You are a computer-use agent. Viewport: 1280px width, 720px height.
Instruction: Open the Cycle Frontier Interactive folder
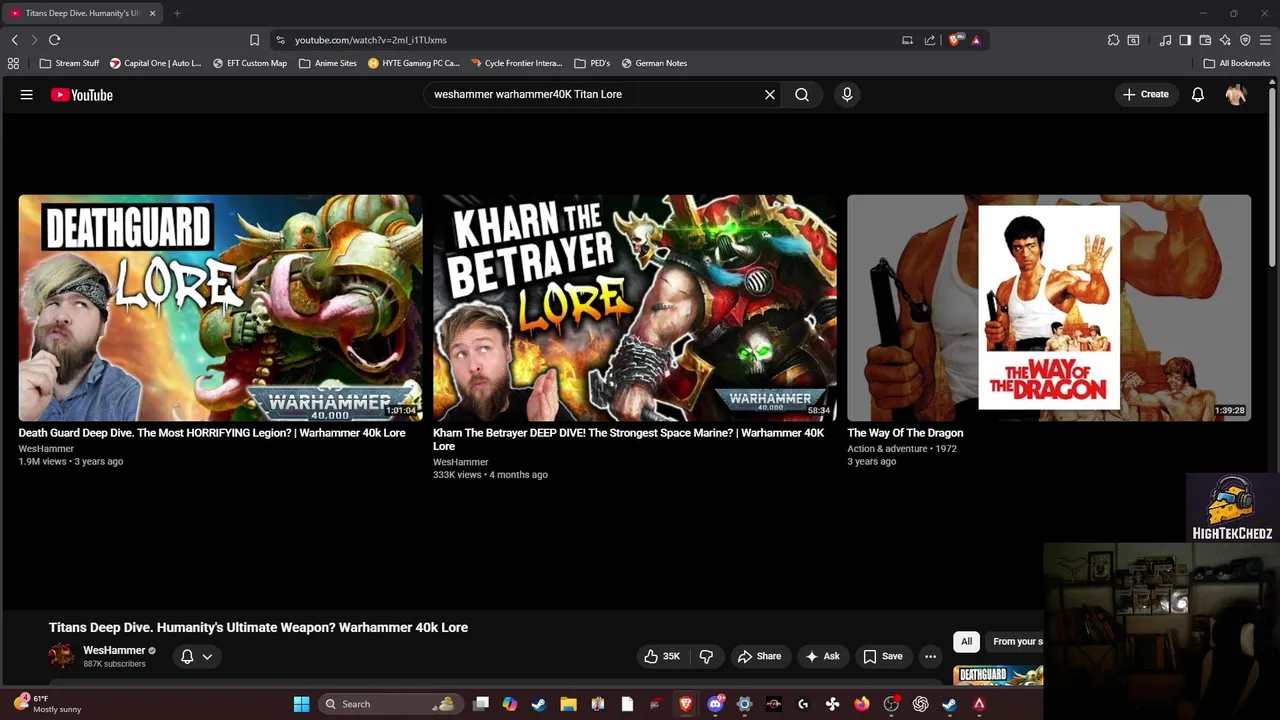516,63
